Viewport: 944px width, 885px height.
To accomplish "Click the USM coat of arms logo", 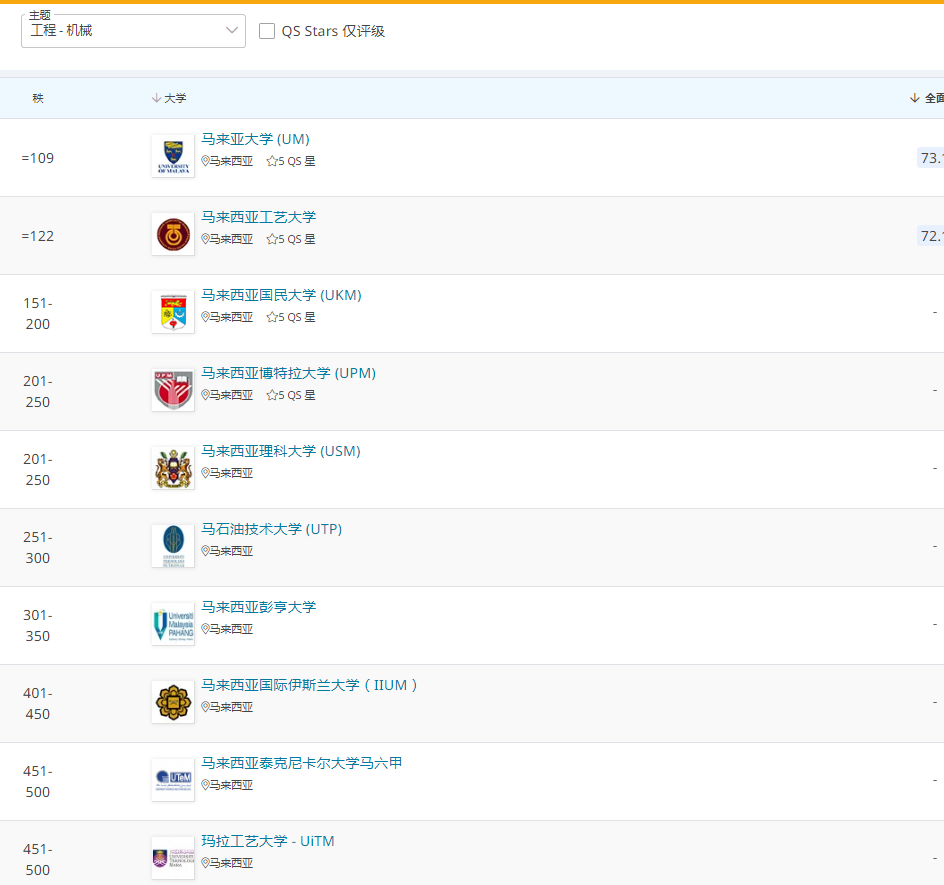I will point(173,469).
